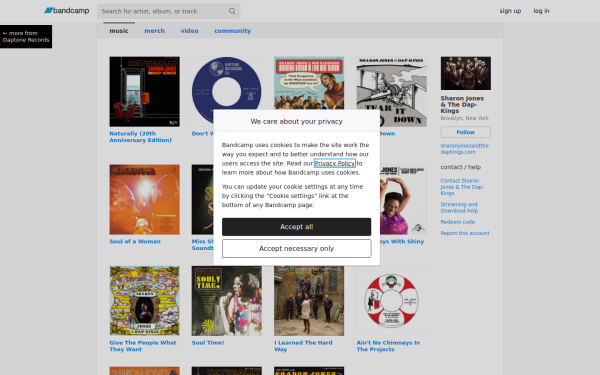Switch to the merch tab
Image resolution: width=600 pixels, height=375 pixels.
tap(155, 31)
